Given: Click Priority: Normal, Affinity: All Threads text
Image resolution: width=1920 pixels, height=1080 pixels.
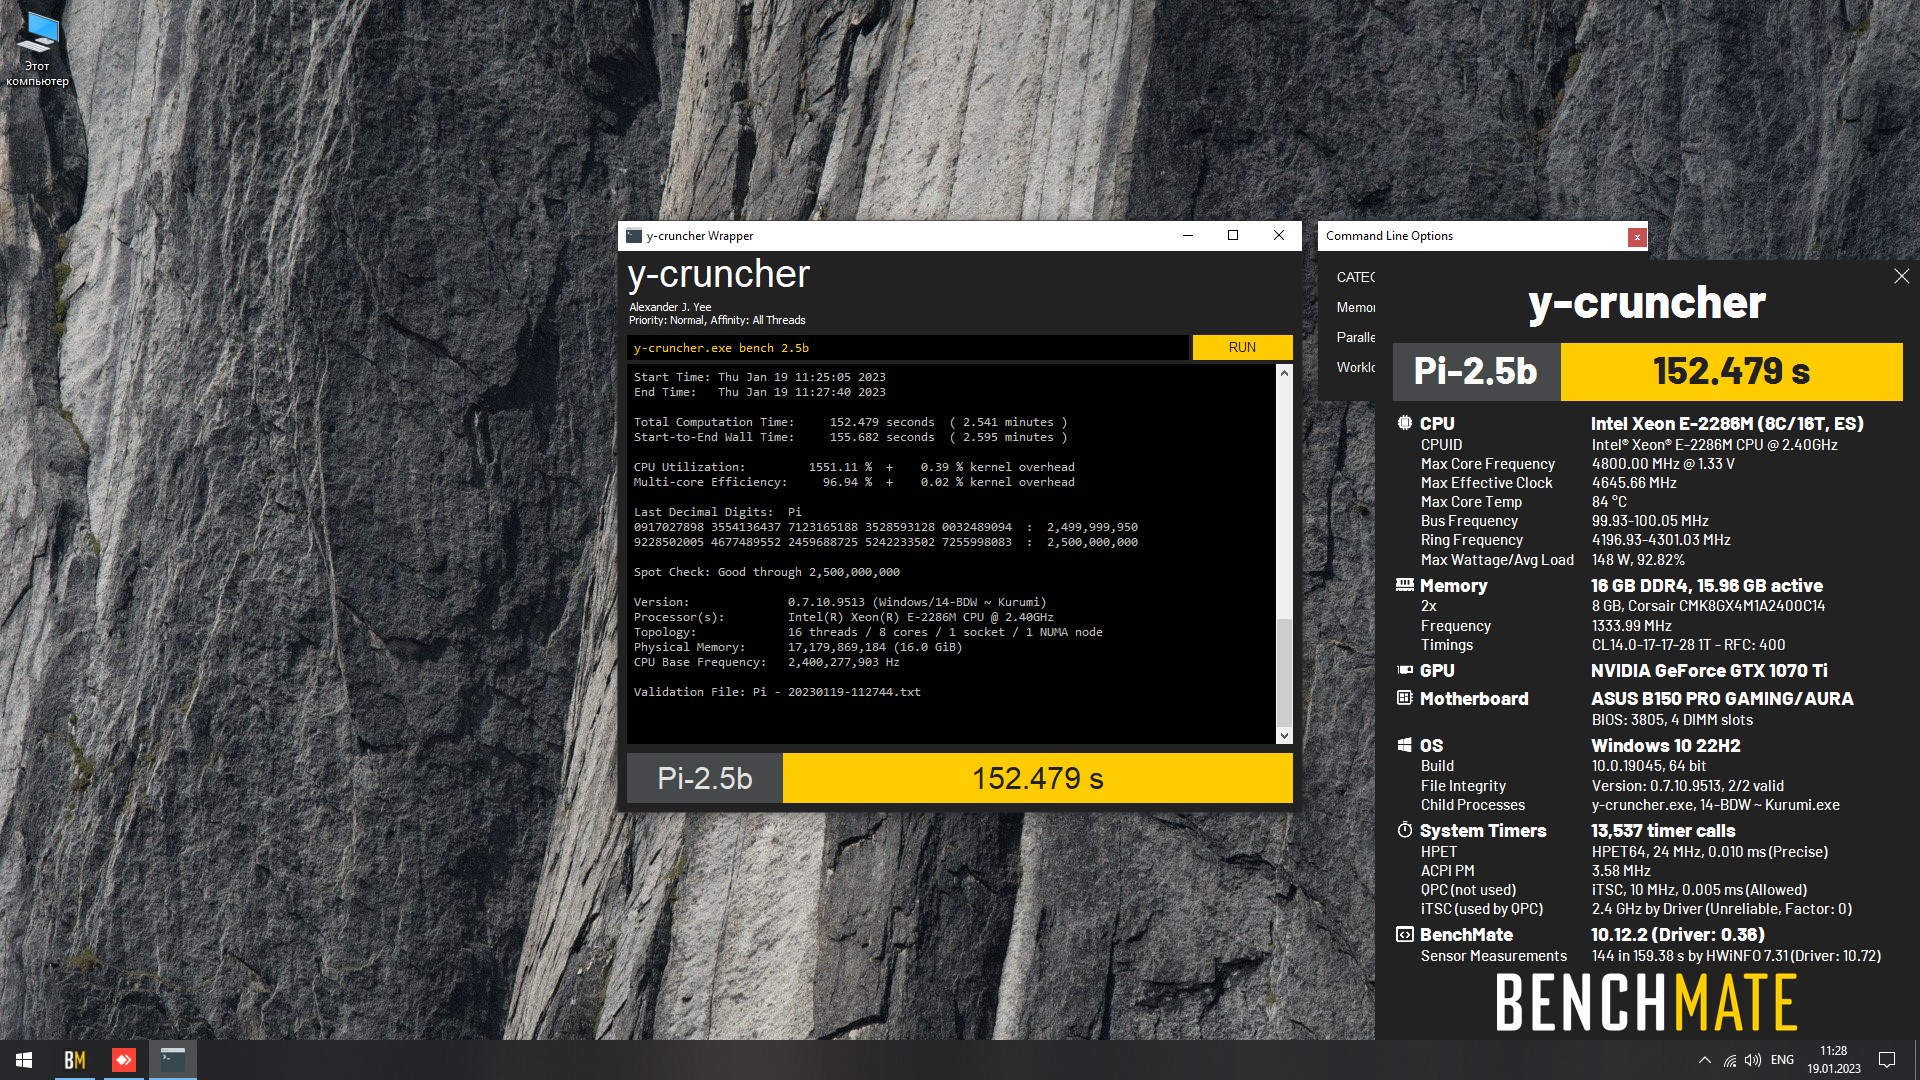Looking at the screenshot, I should 717,320.
